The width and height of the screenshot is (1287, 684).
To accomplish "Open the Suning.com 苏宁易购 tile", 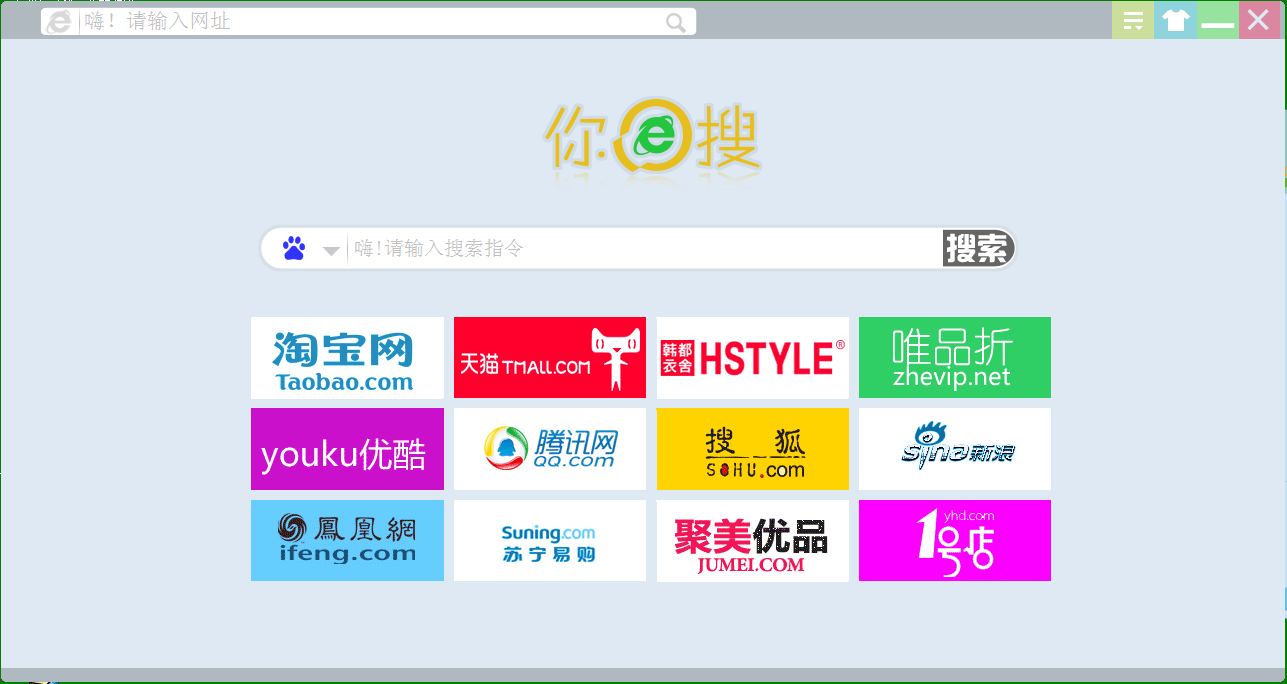I will [549, 540].
